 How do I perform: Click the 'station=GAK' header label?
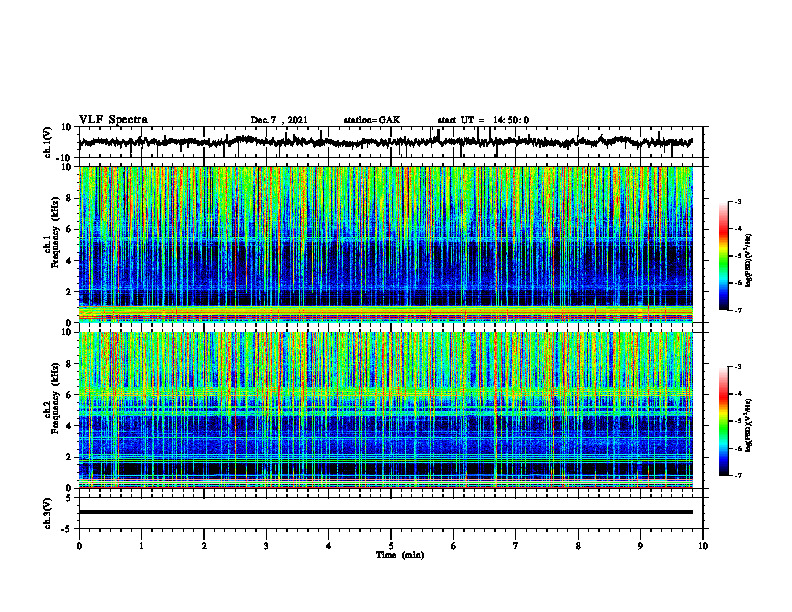[372, 120]
